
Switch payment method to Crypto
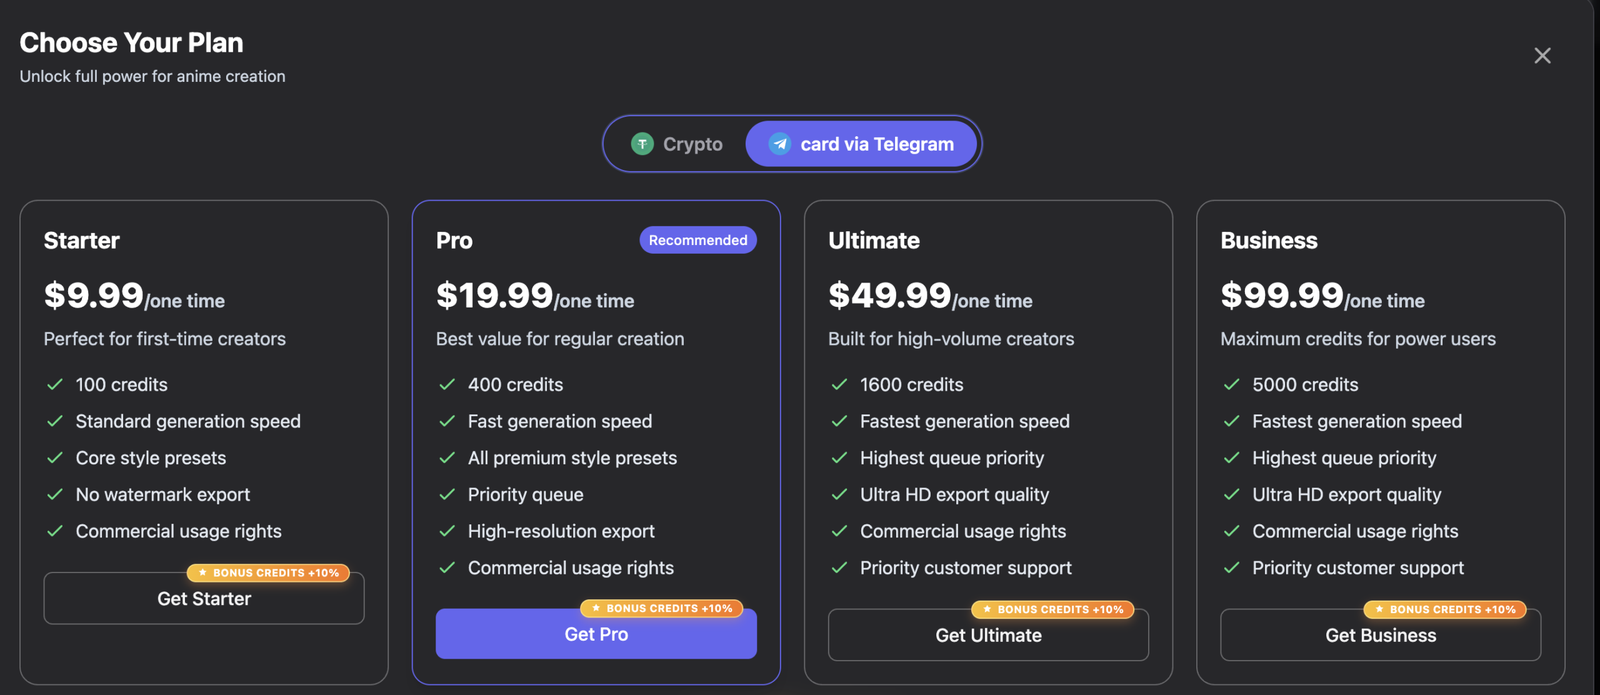677,144
